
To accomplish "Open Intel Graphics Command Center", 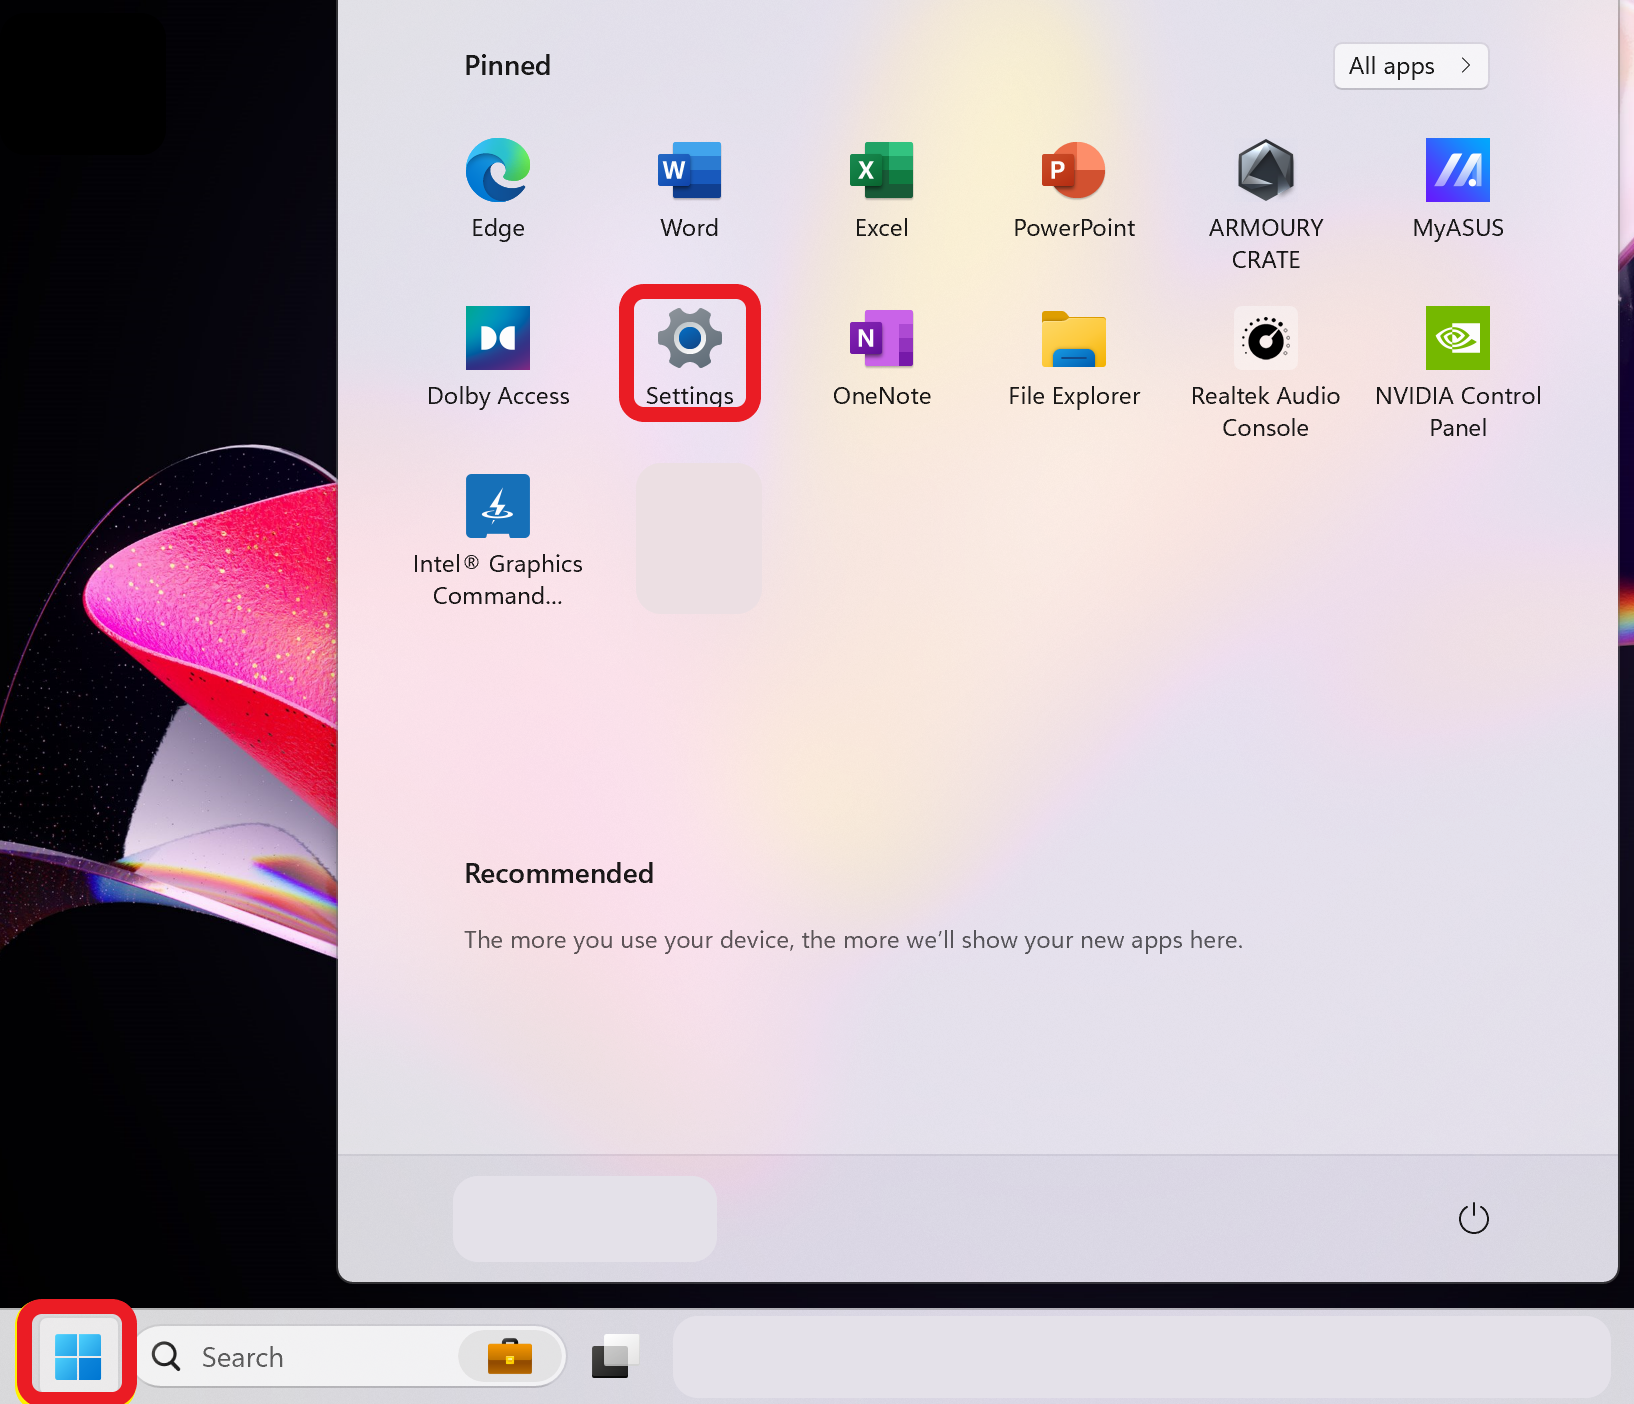I will 498,541.
